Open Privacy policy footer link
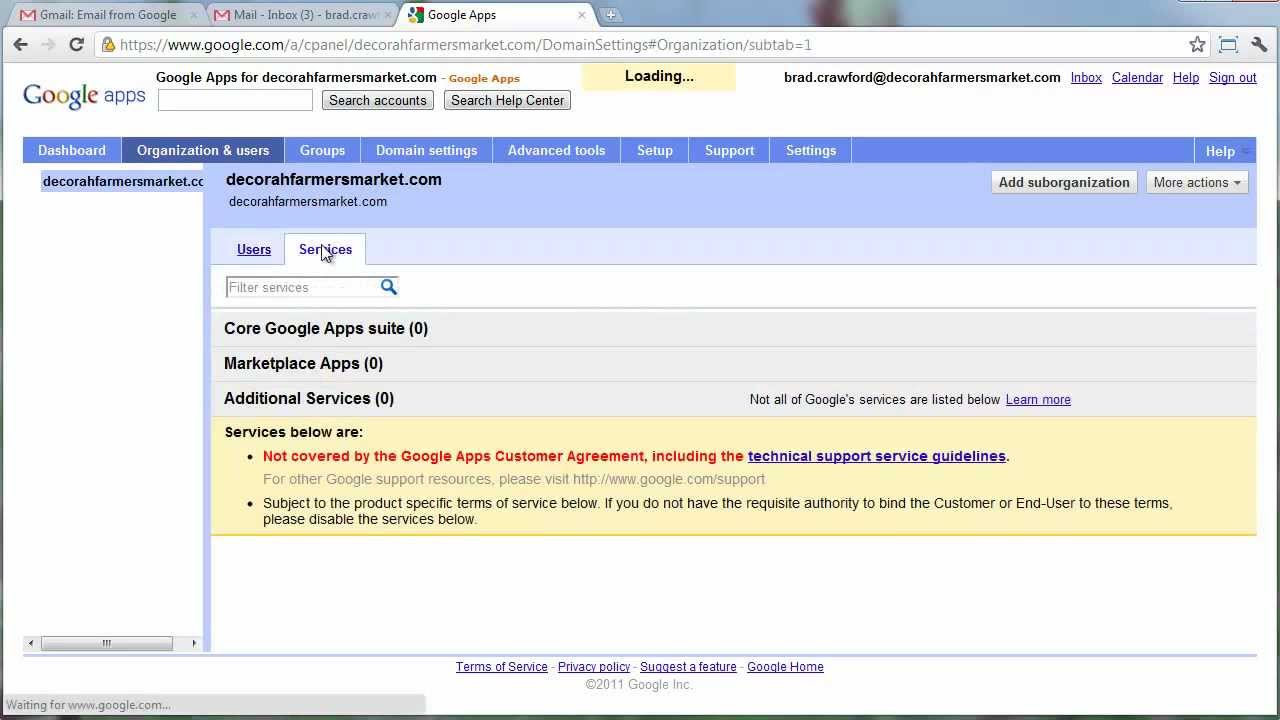This screenshot has height=720, width=1280. tap(594, 667)
